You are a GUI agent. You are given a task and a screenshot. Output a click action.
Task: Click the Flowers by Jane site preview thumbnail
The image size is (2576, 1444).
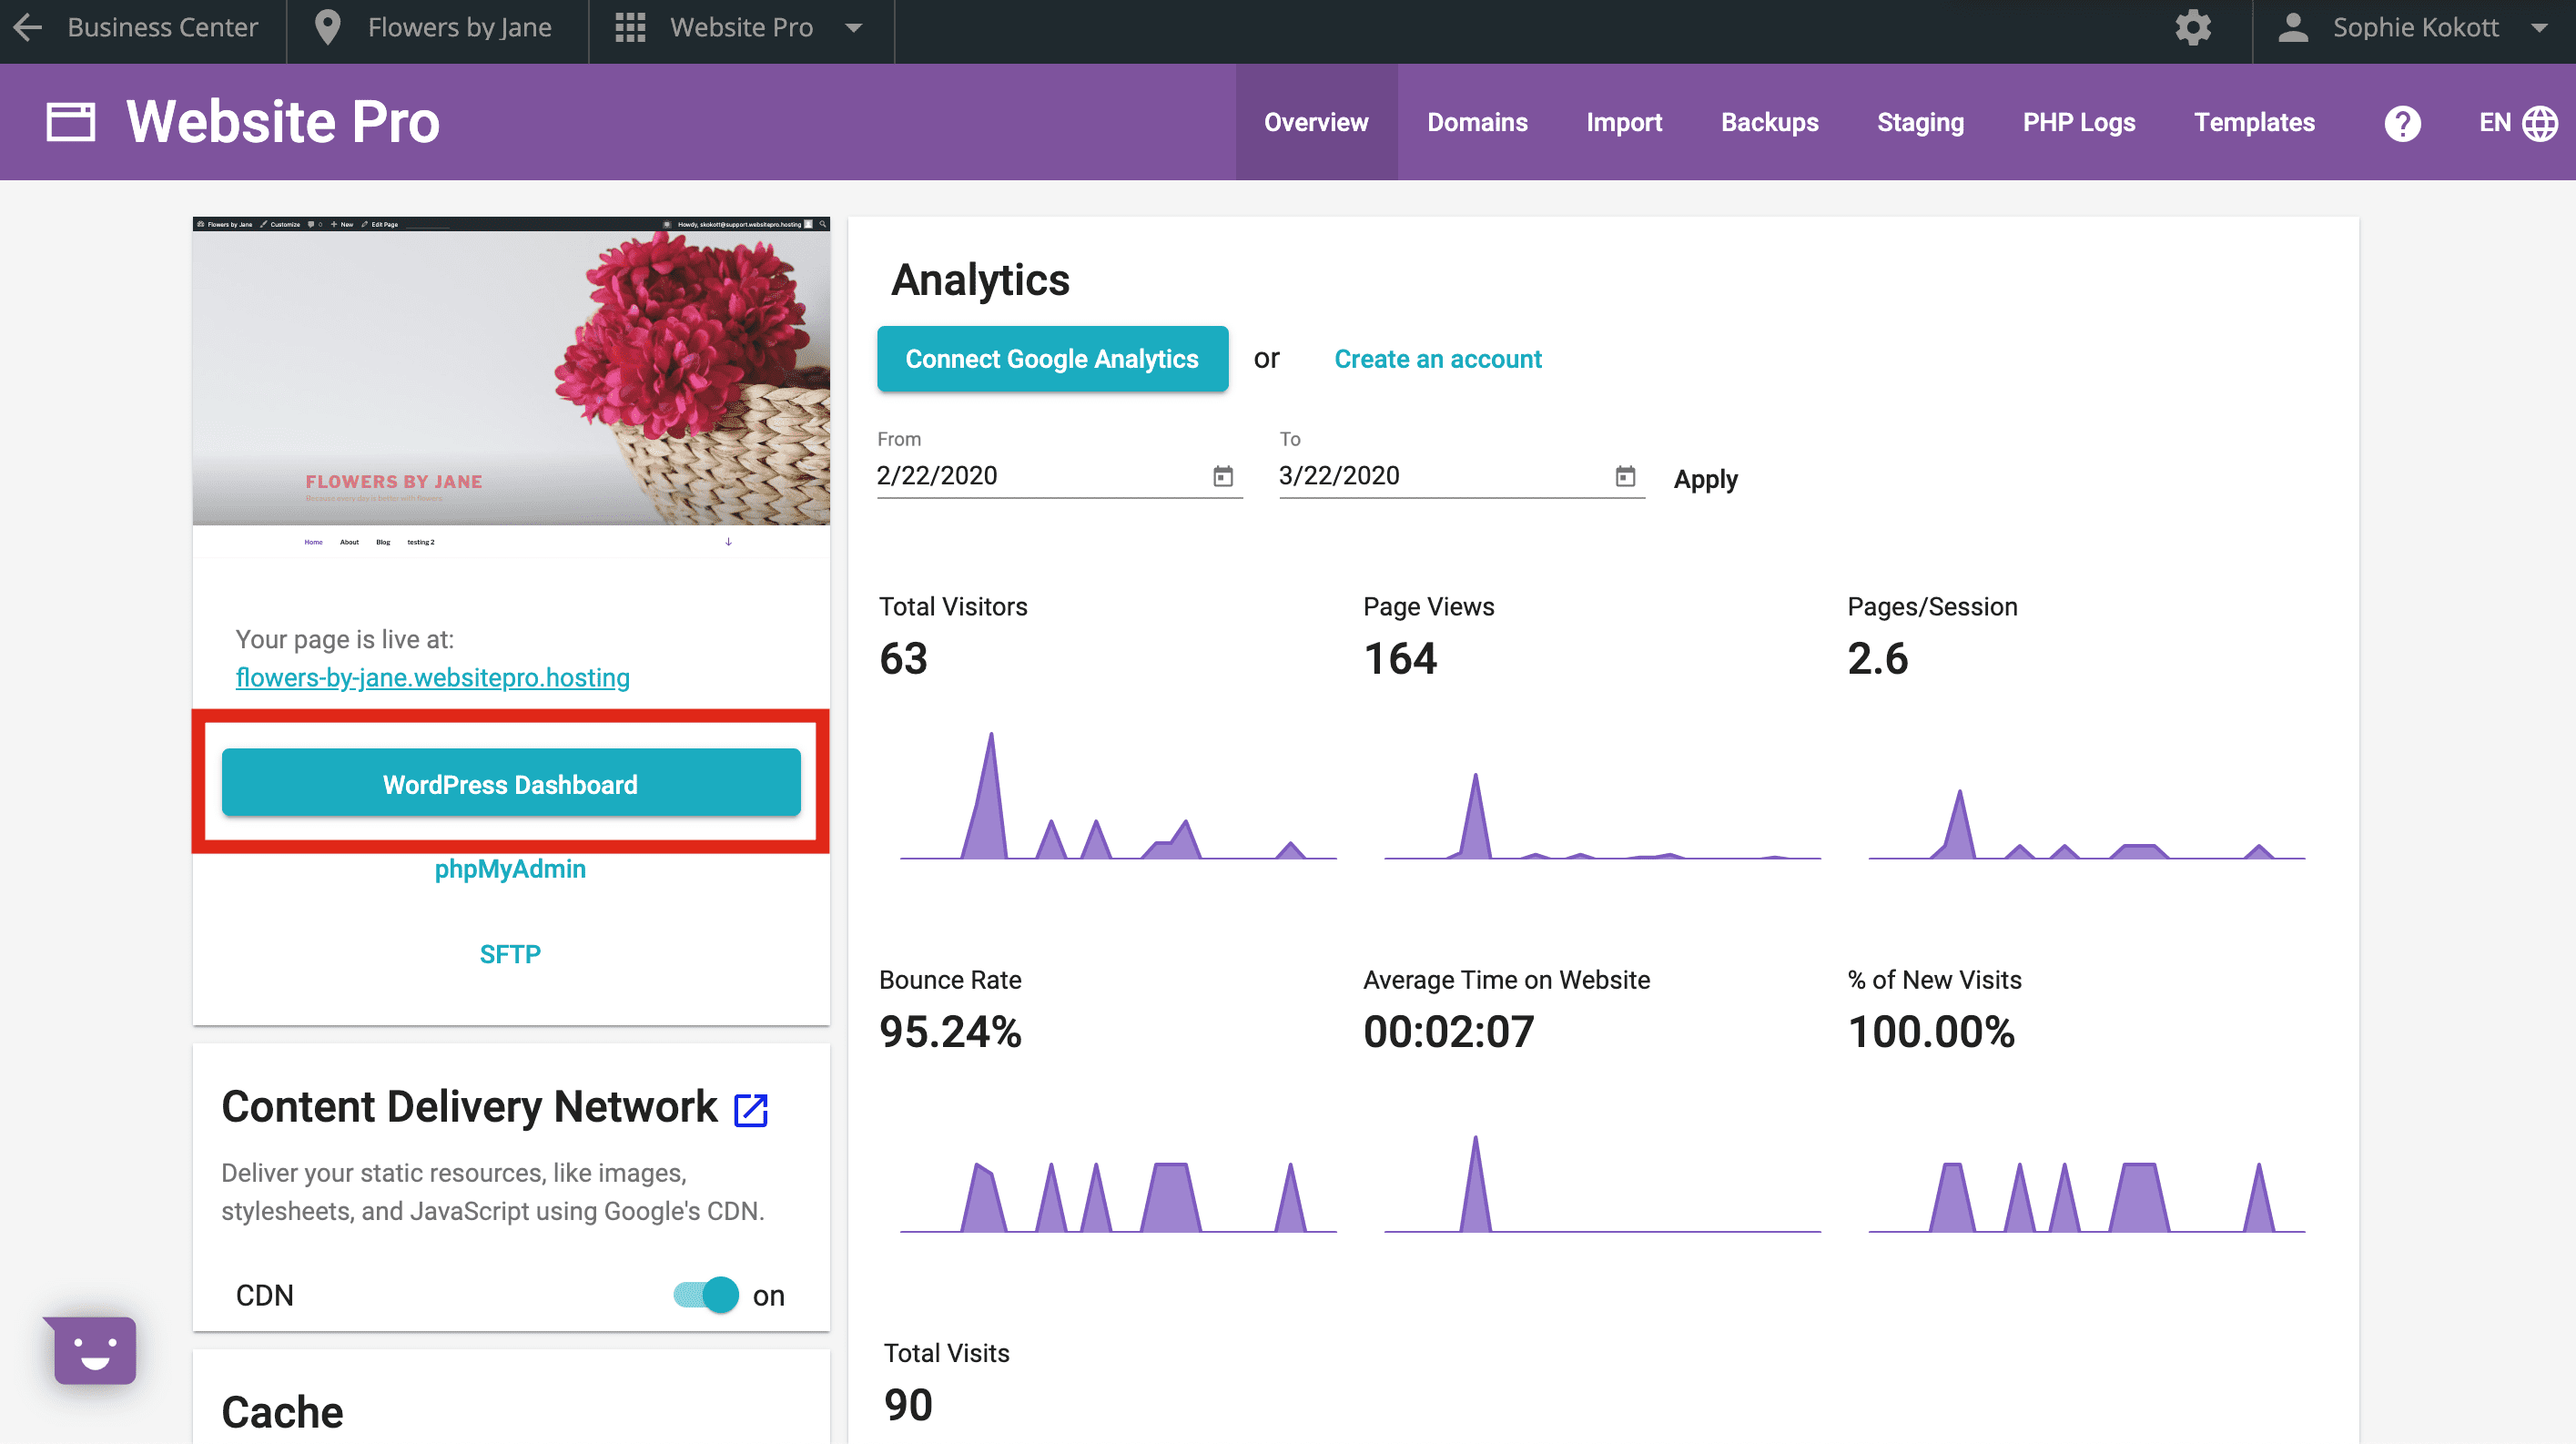point(511,387)
